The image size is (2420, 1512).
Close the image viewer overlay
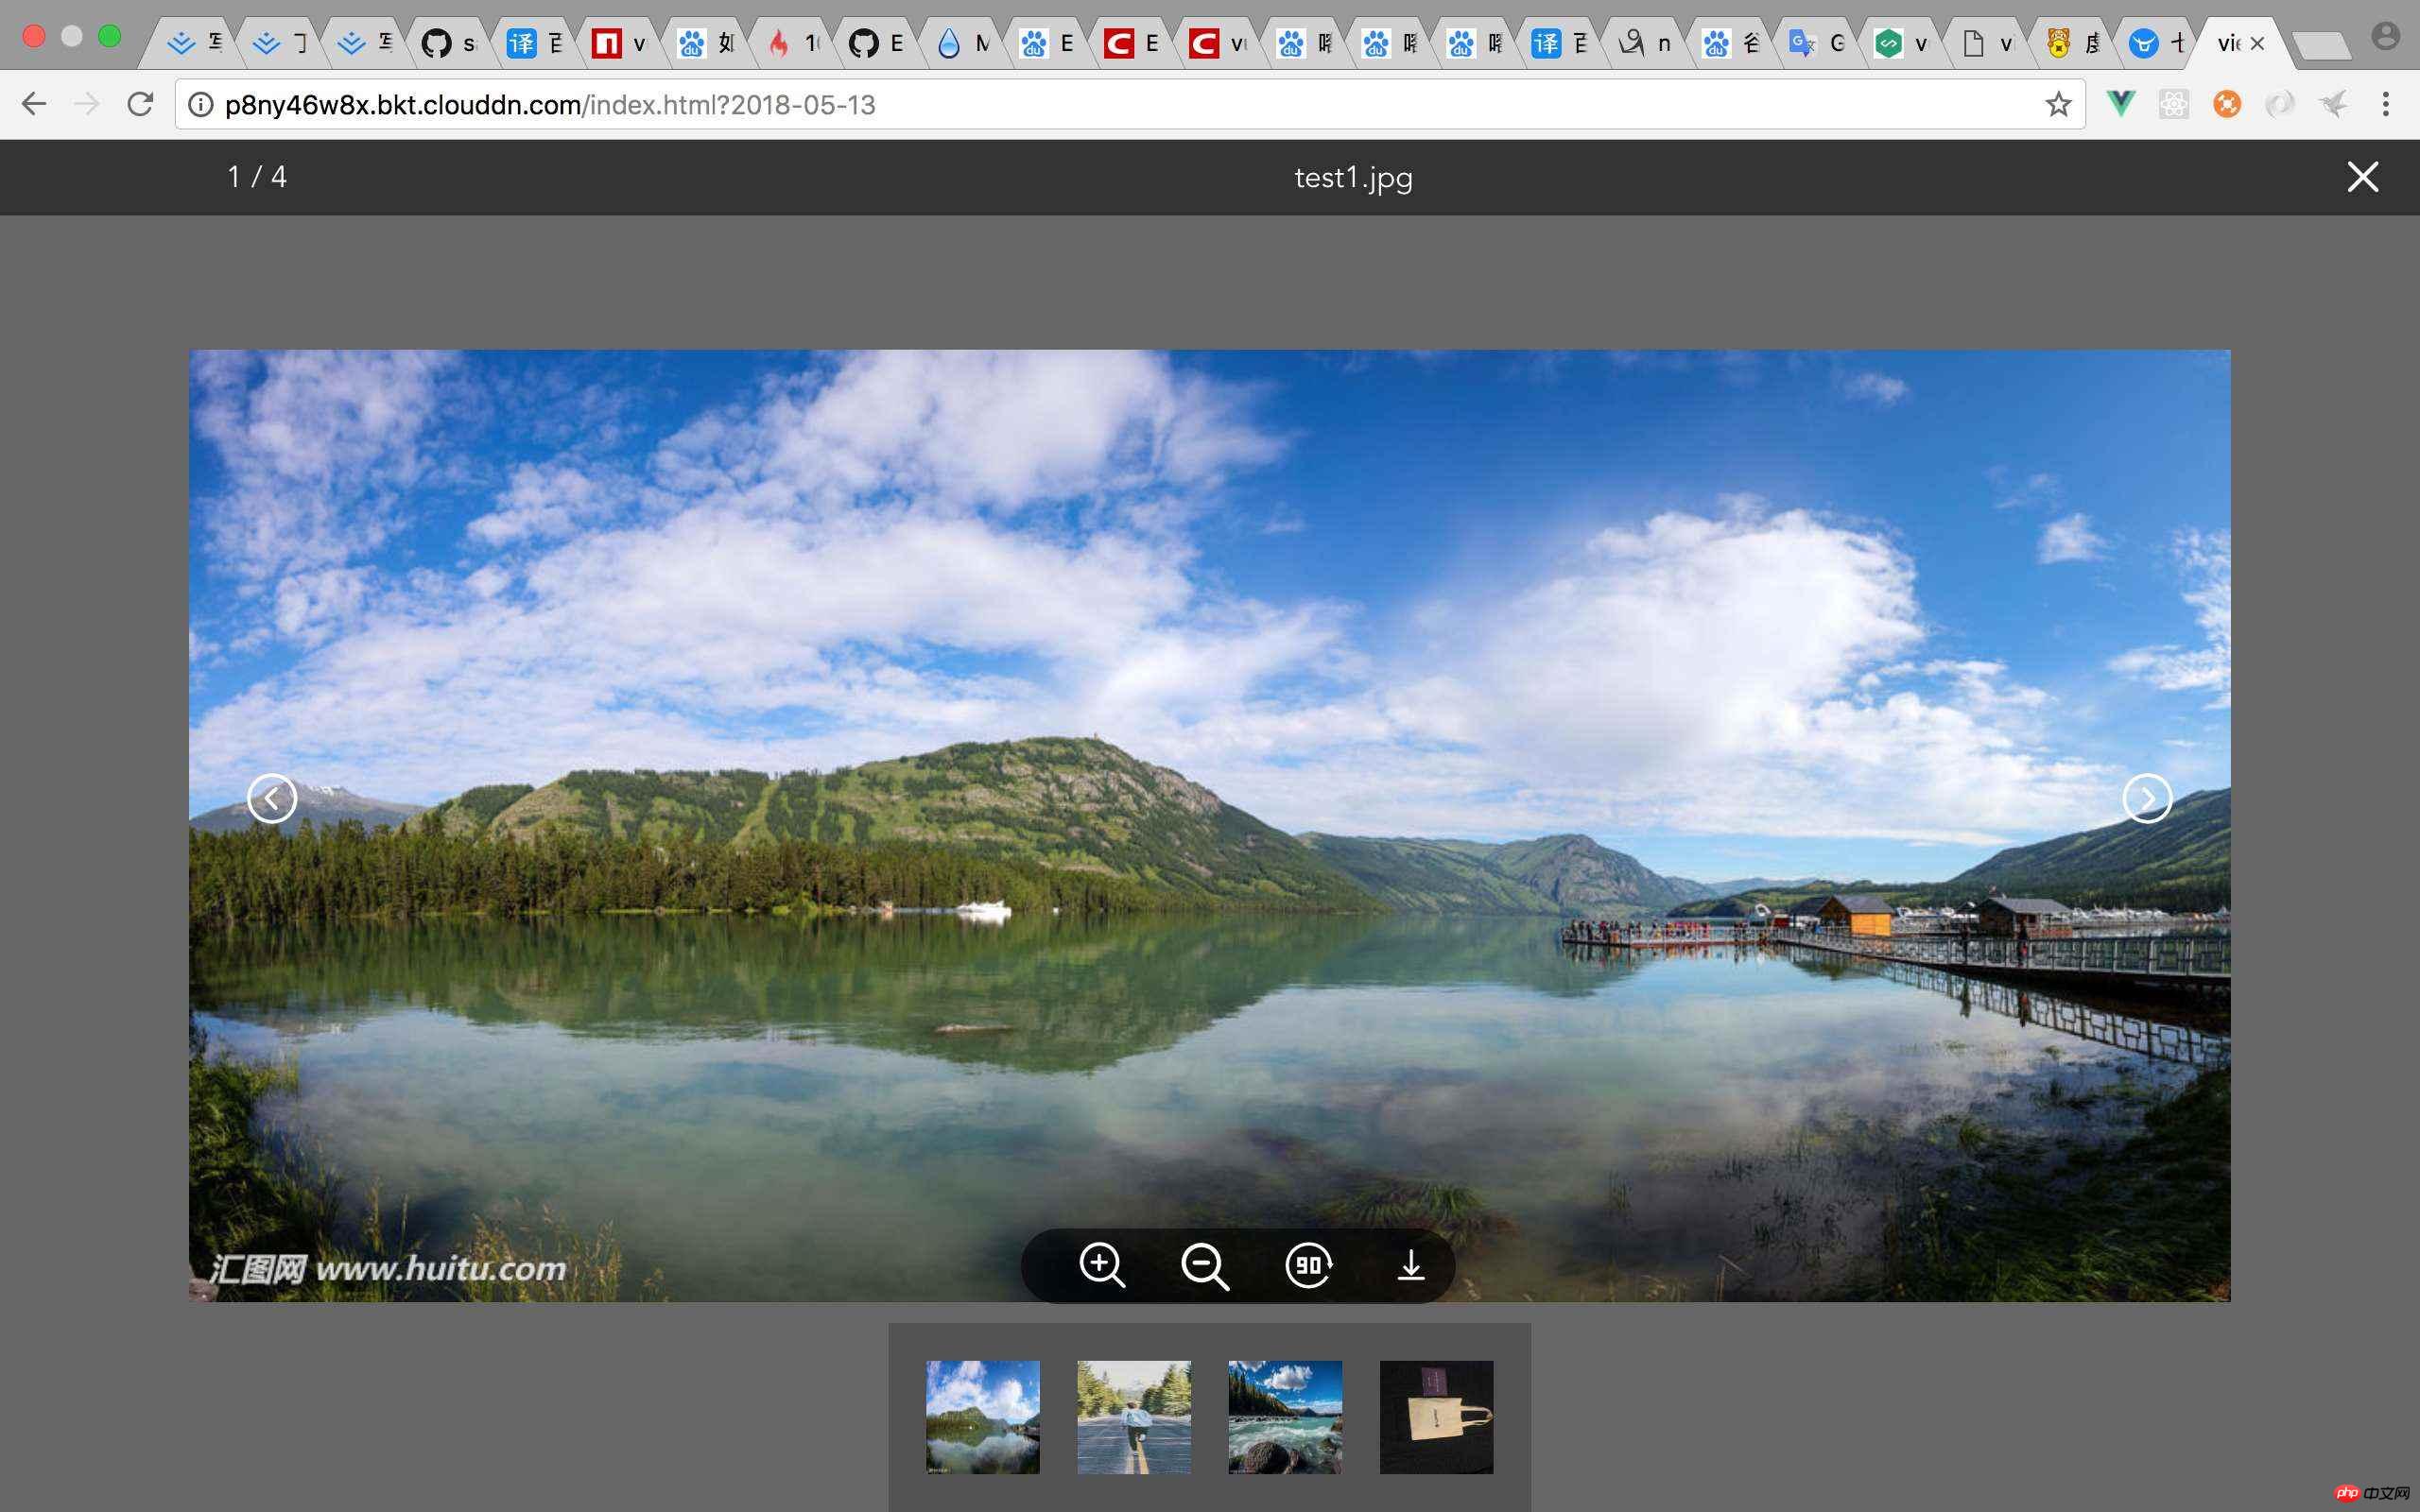coord(2362,177)
